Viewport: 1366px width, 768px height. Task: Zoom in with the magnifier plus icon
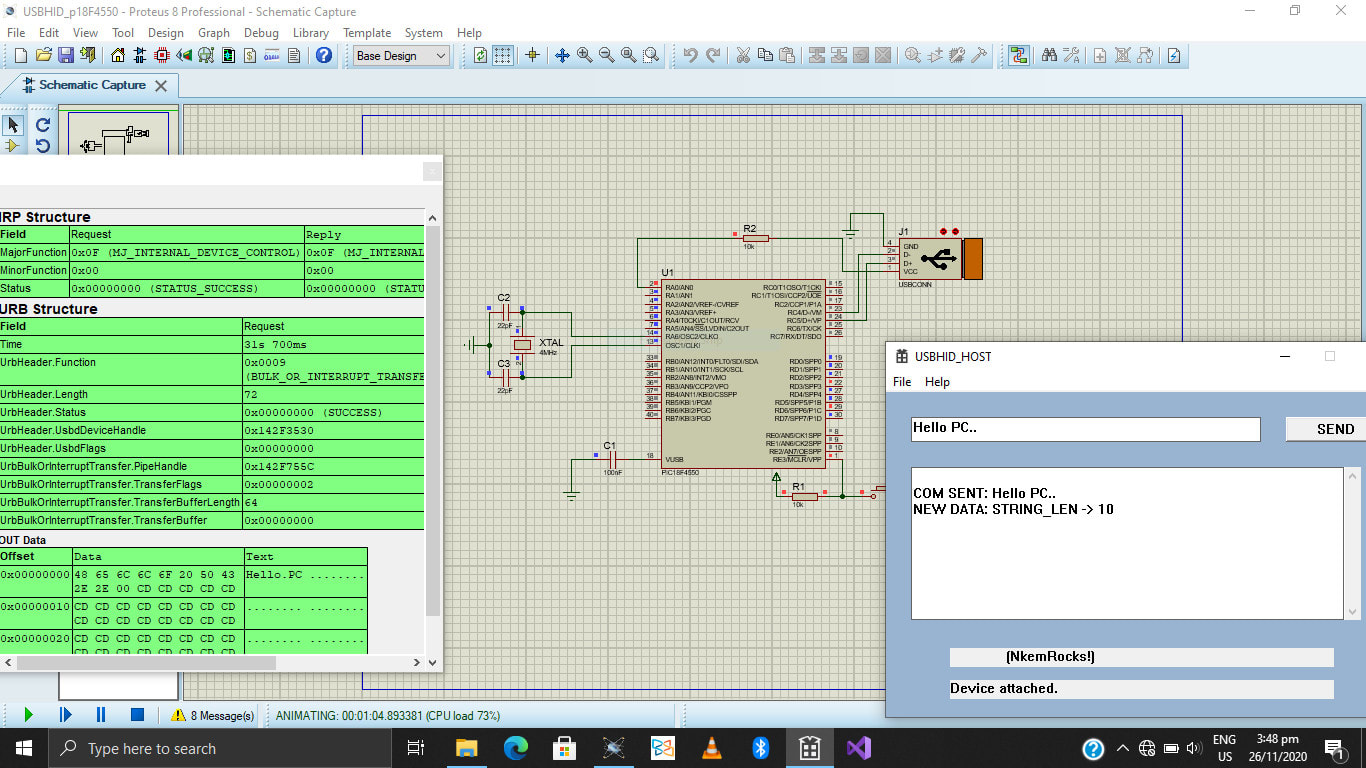pyautogui.click(x=584, y=56)
